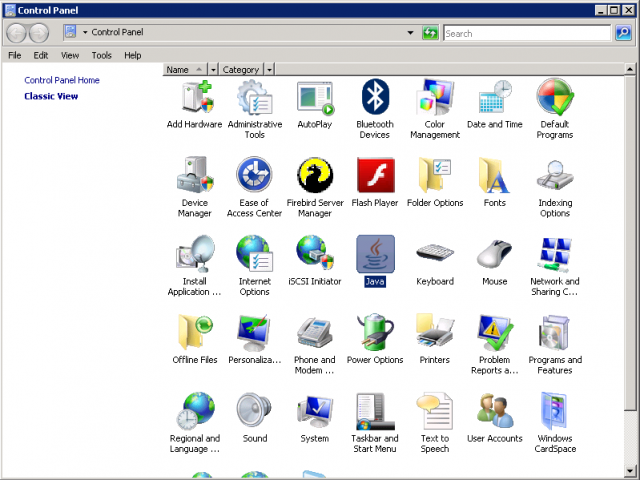Open the System applet

click(x=315, y=418)
